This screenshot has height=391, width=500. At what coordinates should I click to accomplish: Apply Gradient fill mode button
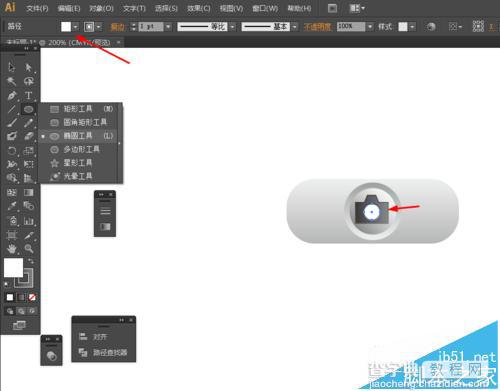pos(21,297)
